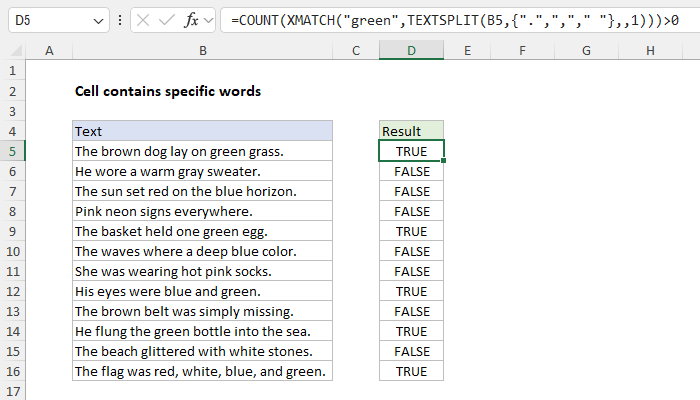
Task: Select cell 'She was wearing hot pink socks.'
Action: [203, 271]
